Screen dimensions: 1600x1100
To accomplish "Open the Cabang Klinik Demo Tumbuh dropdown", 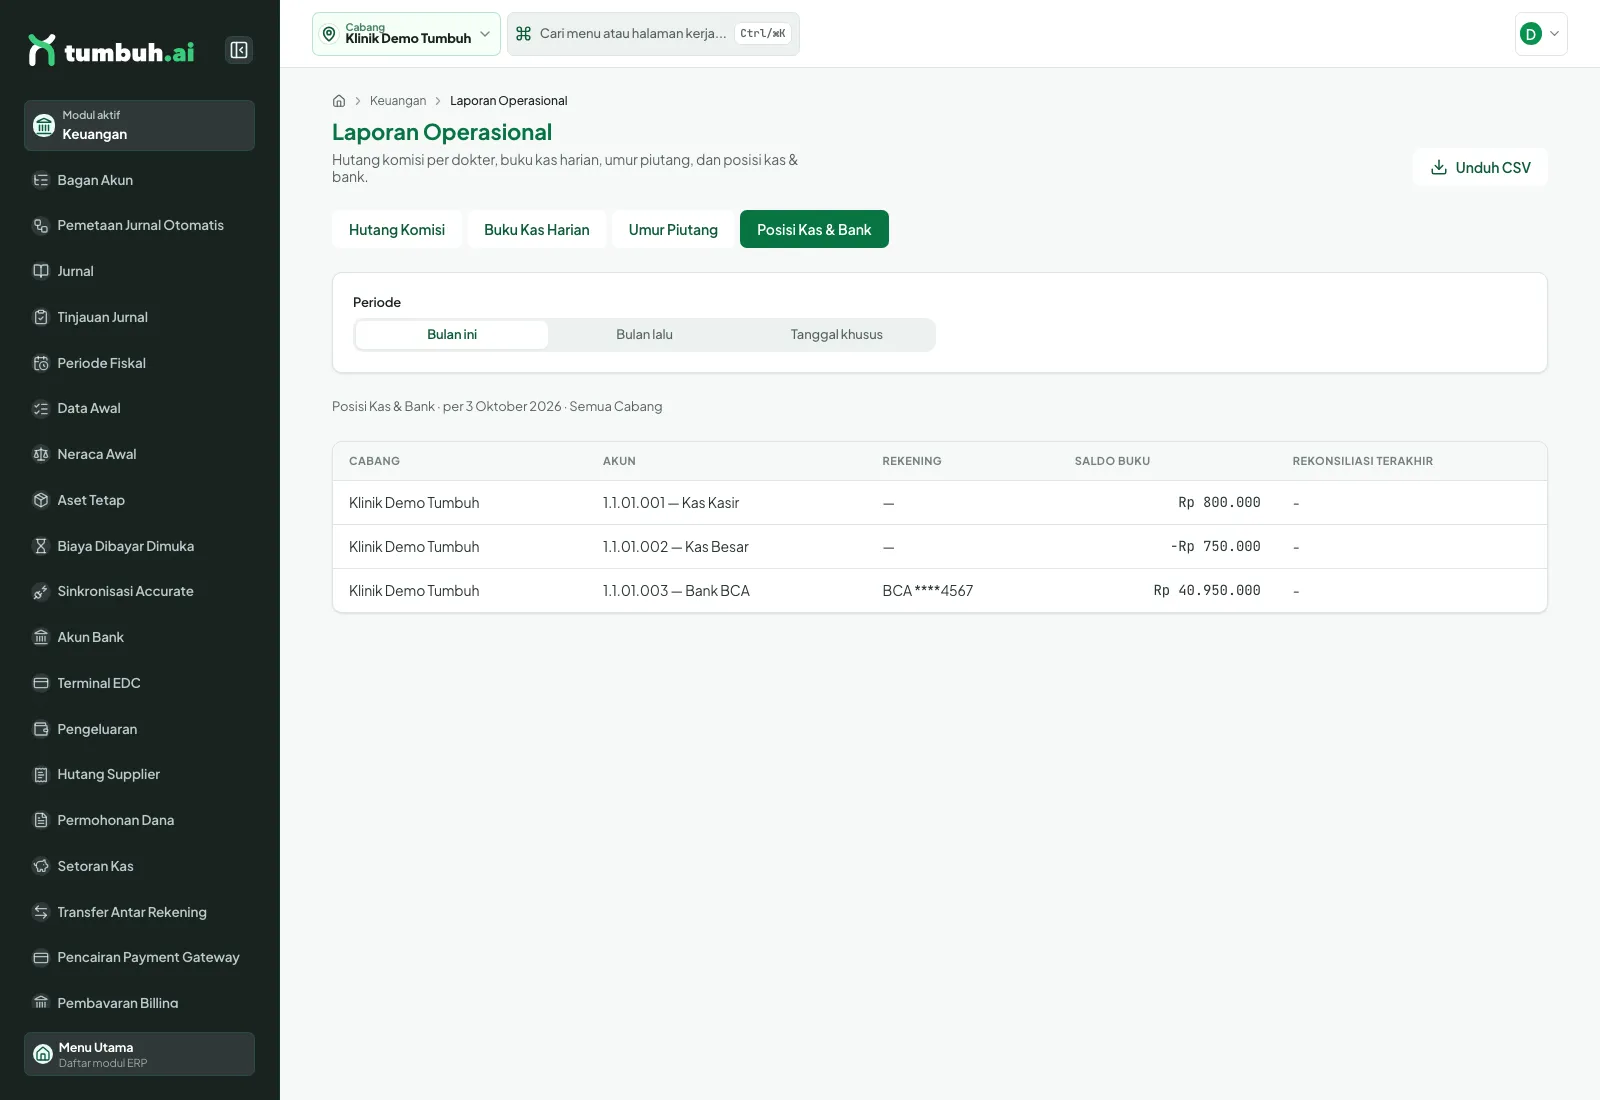I will (x=406, y=34).
